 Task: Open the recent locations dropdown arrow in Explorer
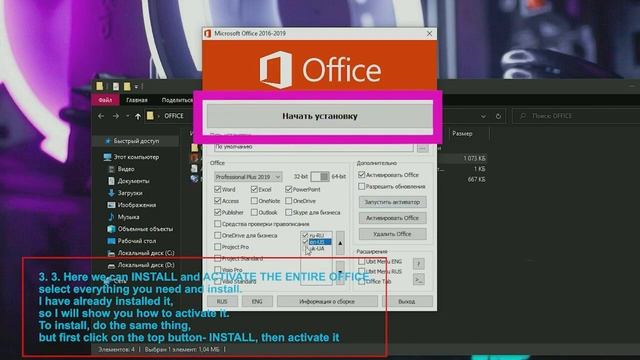pyautogui.click(x=128, y=116)
